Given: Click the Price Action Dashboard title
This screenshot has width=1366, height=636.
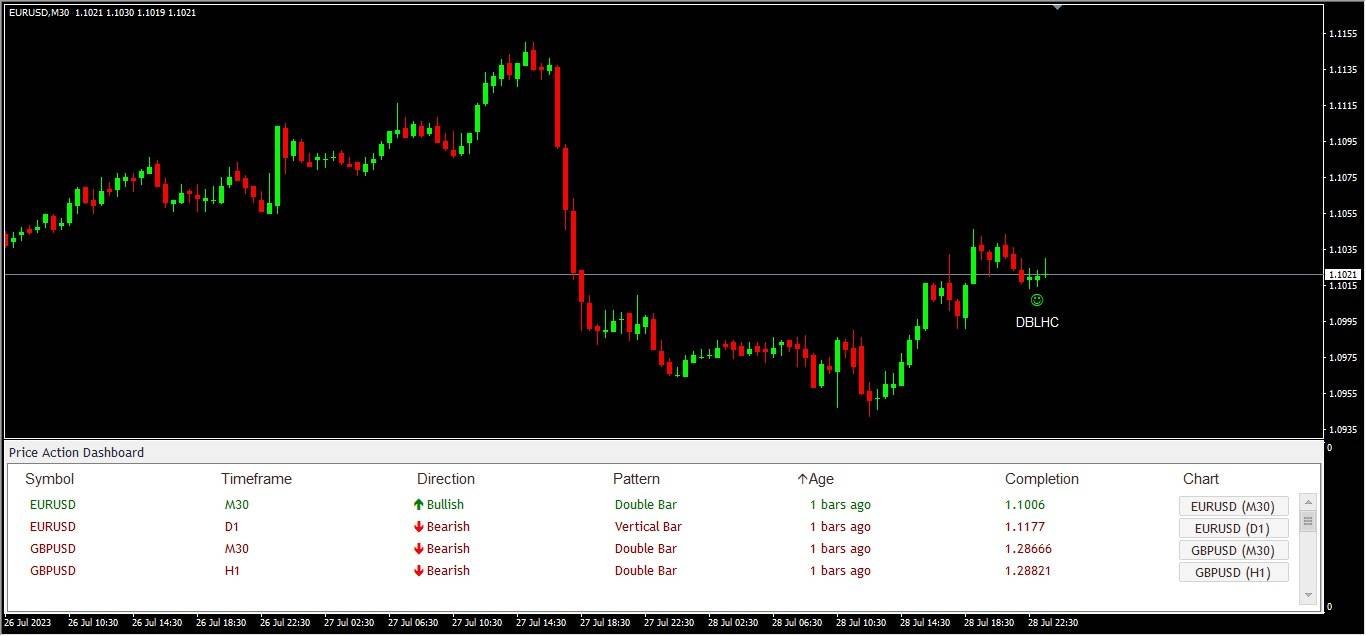Looking at the screenshot, I should 77,453.
